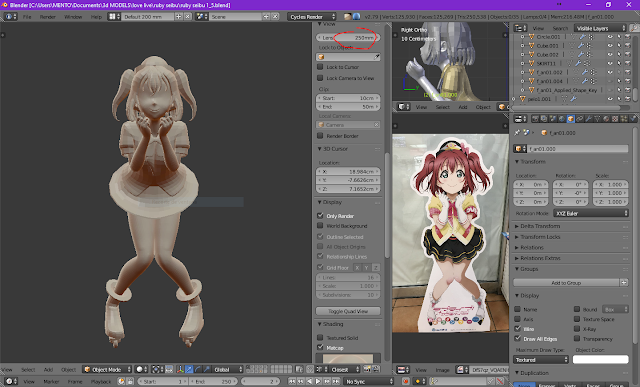
Task: Open the outliner View menu
Action: click(x=538, y=28)
